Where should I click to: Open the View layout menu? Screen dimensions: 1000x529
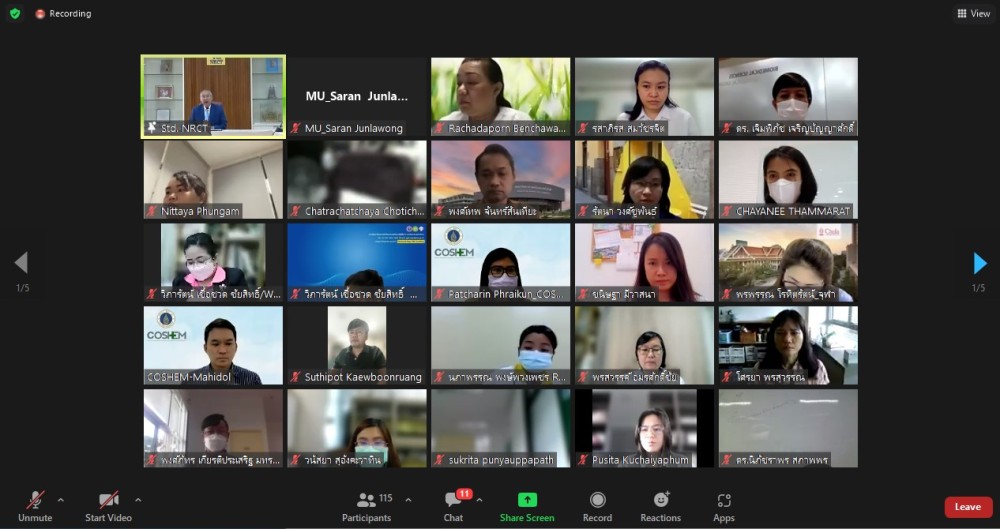(973, 14)
